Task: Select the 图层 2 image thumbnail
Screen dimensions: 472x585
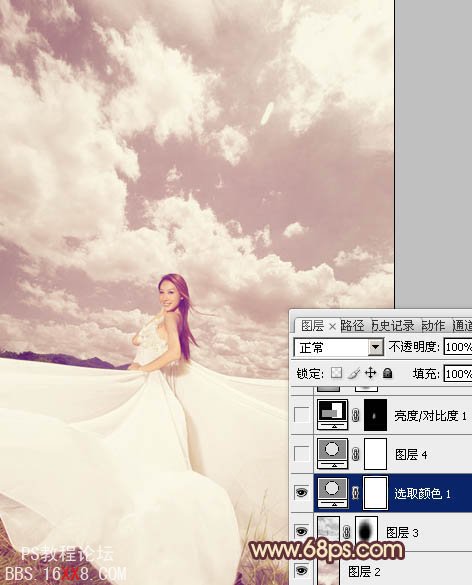Action: pyautogui.click(x=329, y=571)
